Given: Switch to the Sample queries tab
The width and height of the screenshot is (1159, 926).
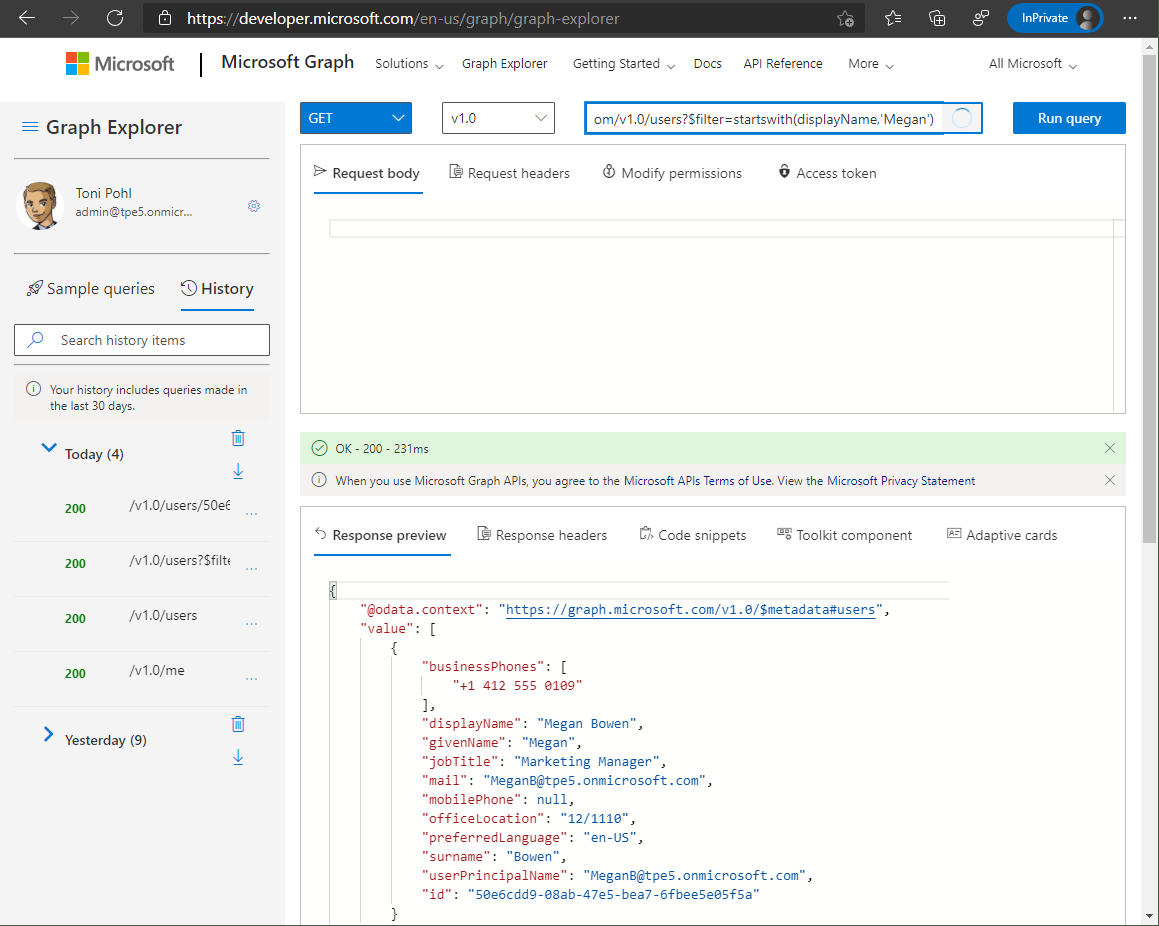Looking at the screenshot, I should [90, 289].
